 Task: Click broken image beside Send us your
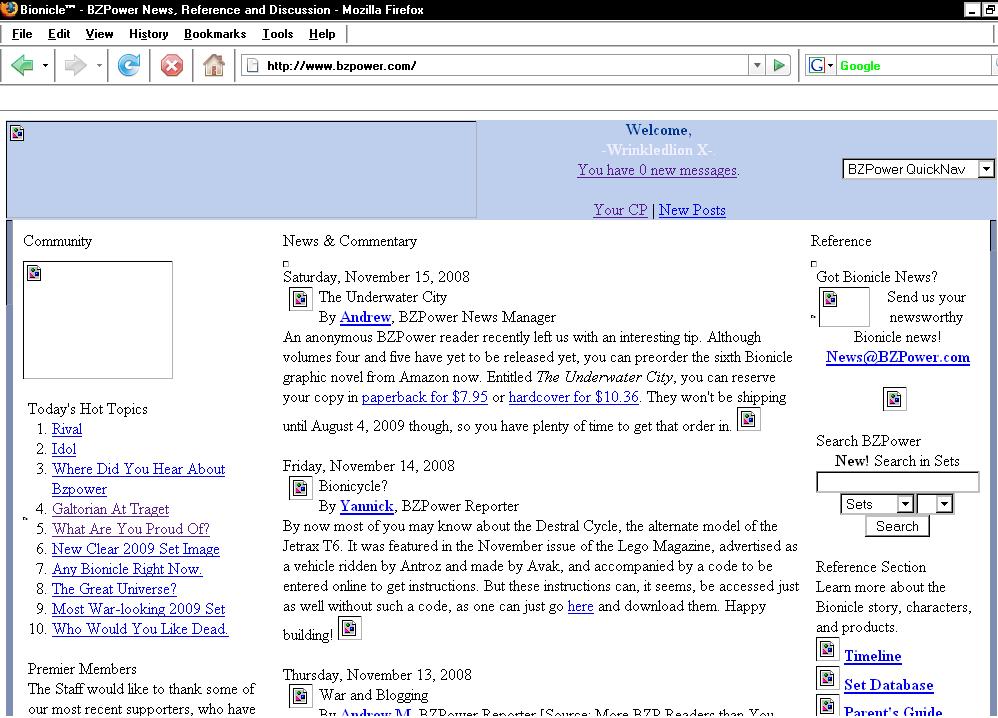coord(844,307)
